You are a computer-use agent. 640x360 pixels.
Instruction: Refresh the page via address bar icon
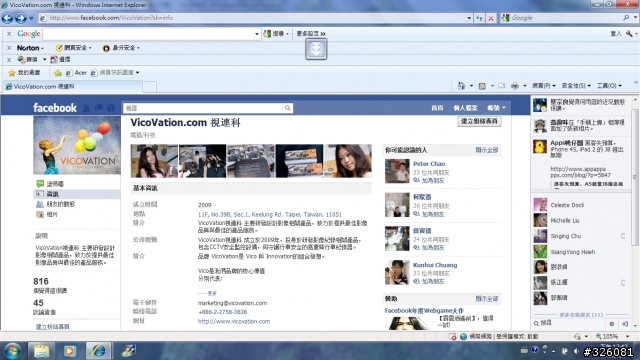tap(479, 18)
